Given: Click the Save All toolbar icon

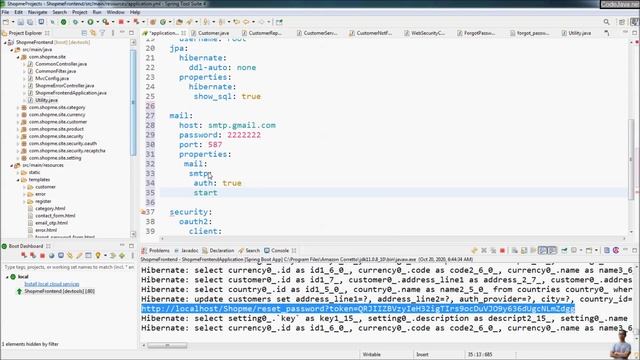Looking at the screenshot, I should (x=30, y=22).
